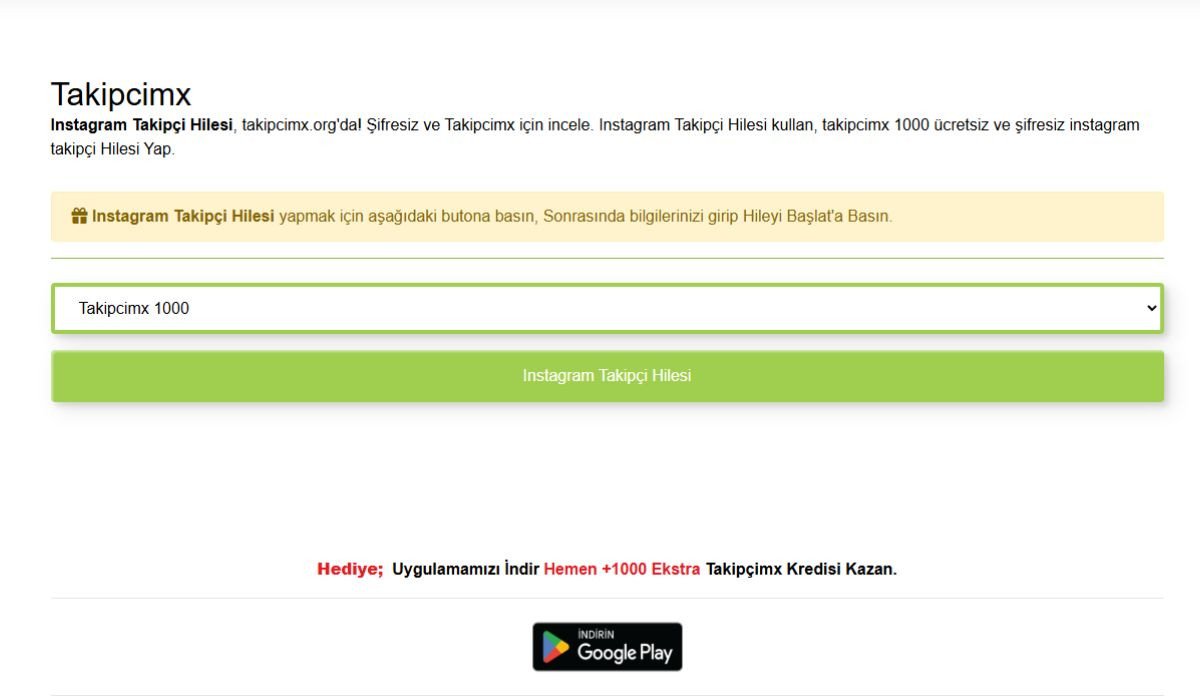Click the "Takipçimx Kredisi Kazan." text
This screenshot has width=1200, height=700.
[802, 569]
